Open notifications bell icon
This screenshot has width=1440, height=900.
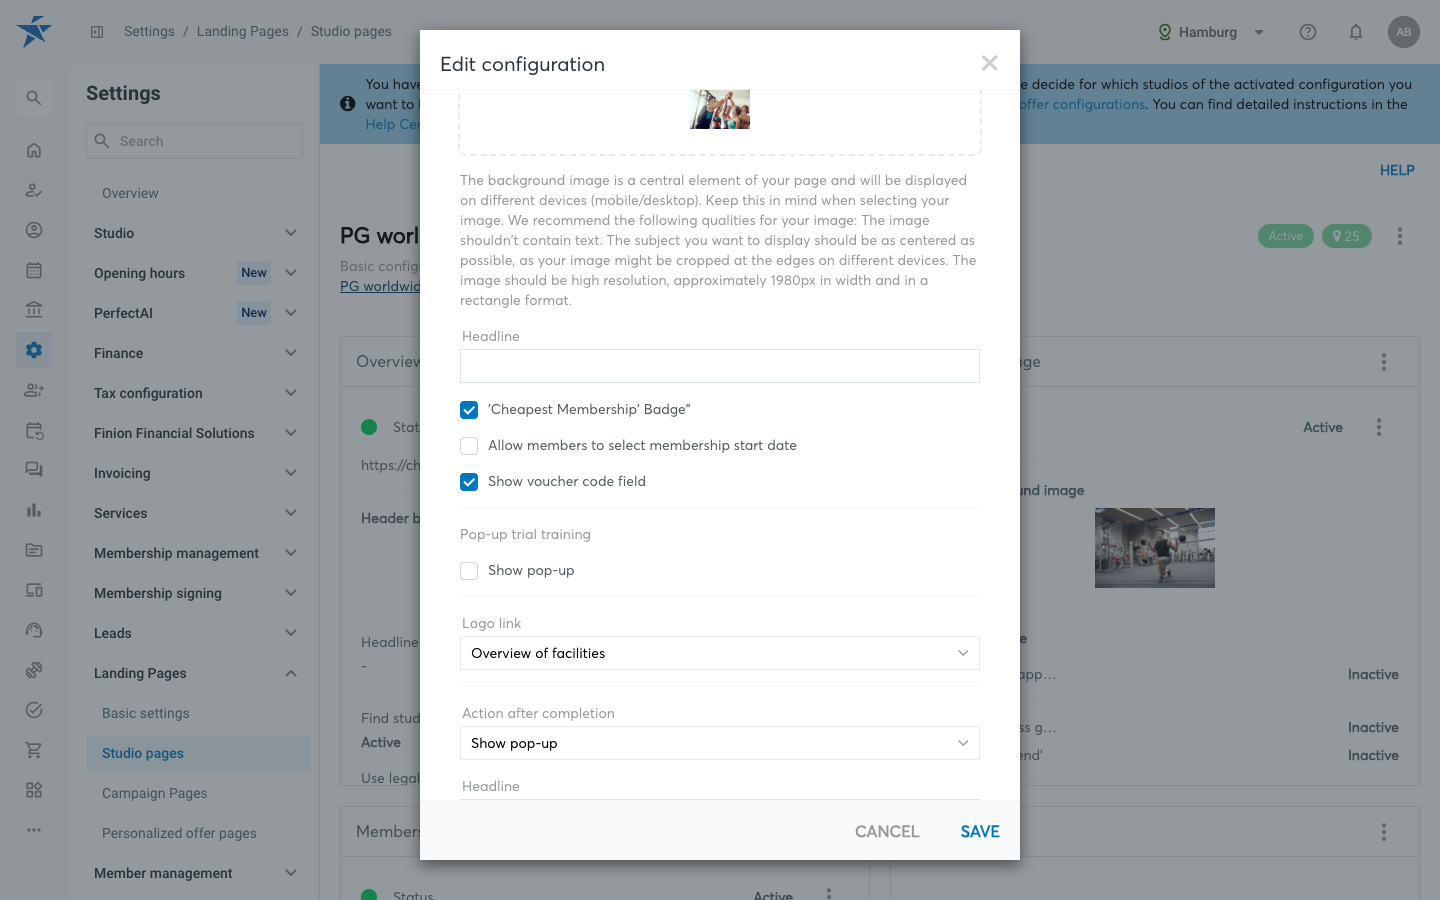pyautogui.click(x=1356, y=32)
